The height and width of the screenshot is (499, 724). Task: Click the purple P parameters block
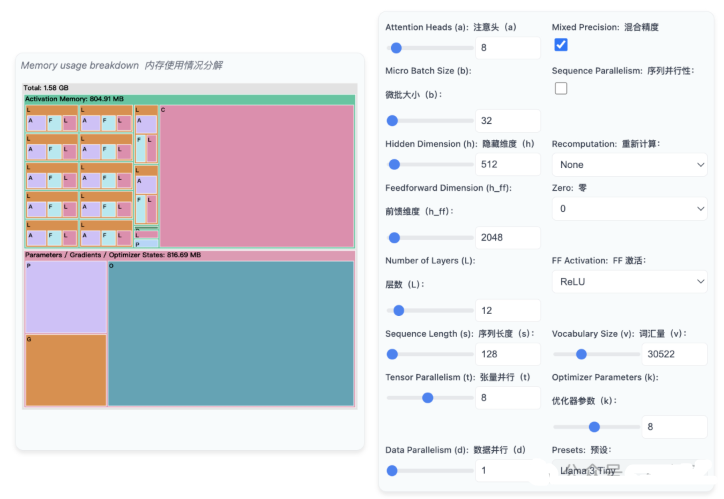coord(66,297)
